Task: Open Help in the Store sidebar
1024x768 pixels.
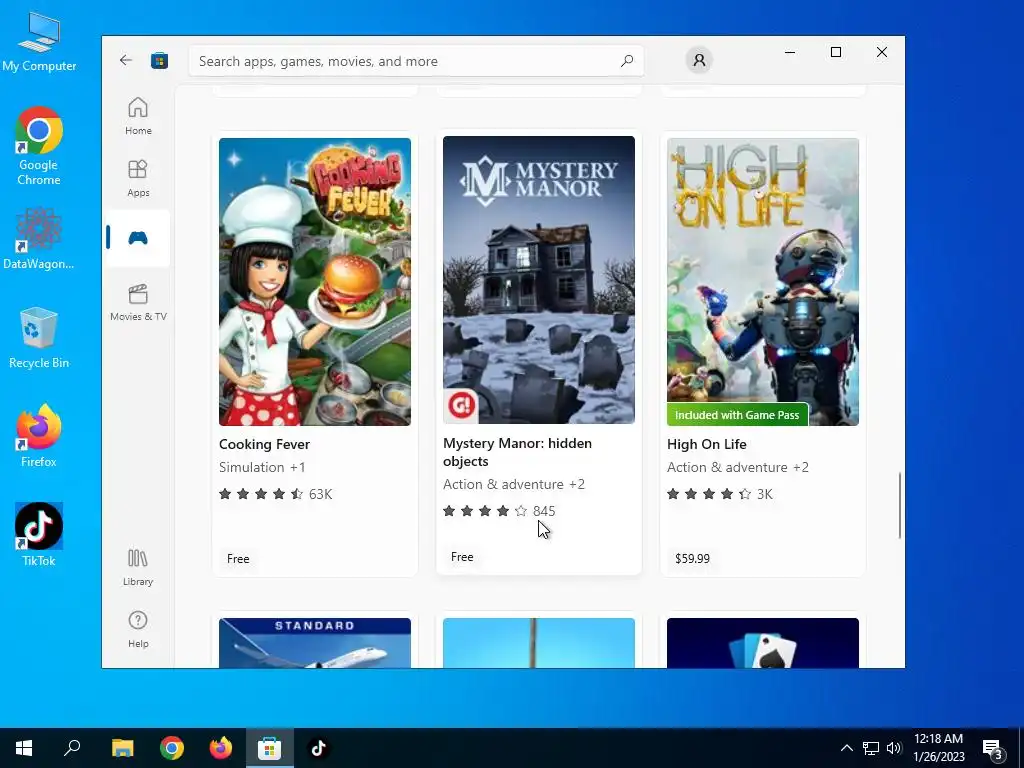Action: coord(138,630)
